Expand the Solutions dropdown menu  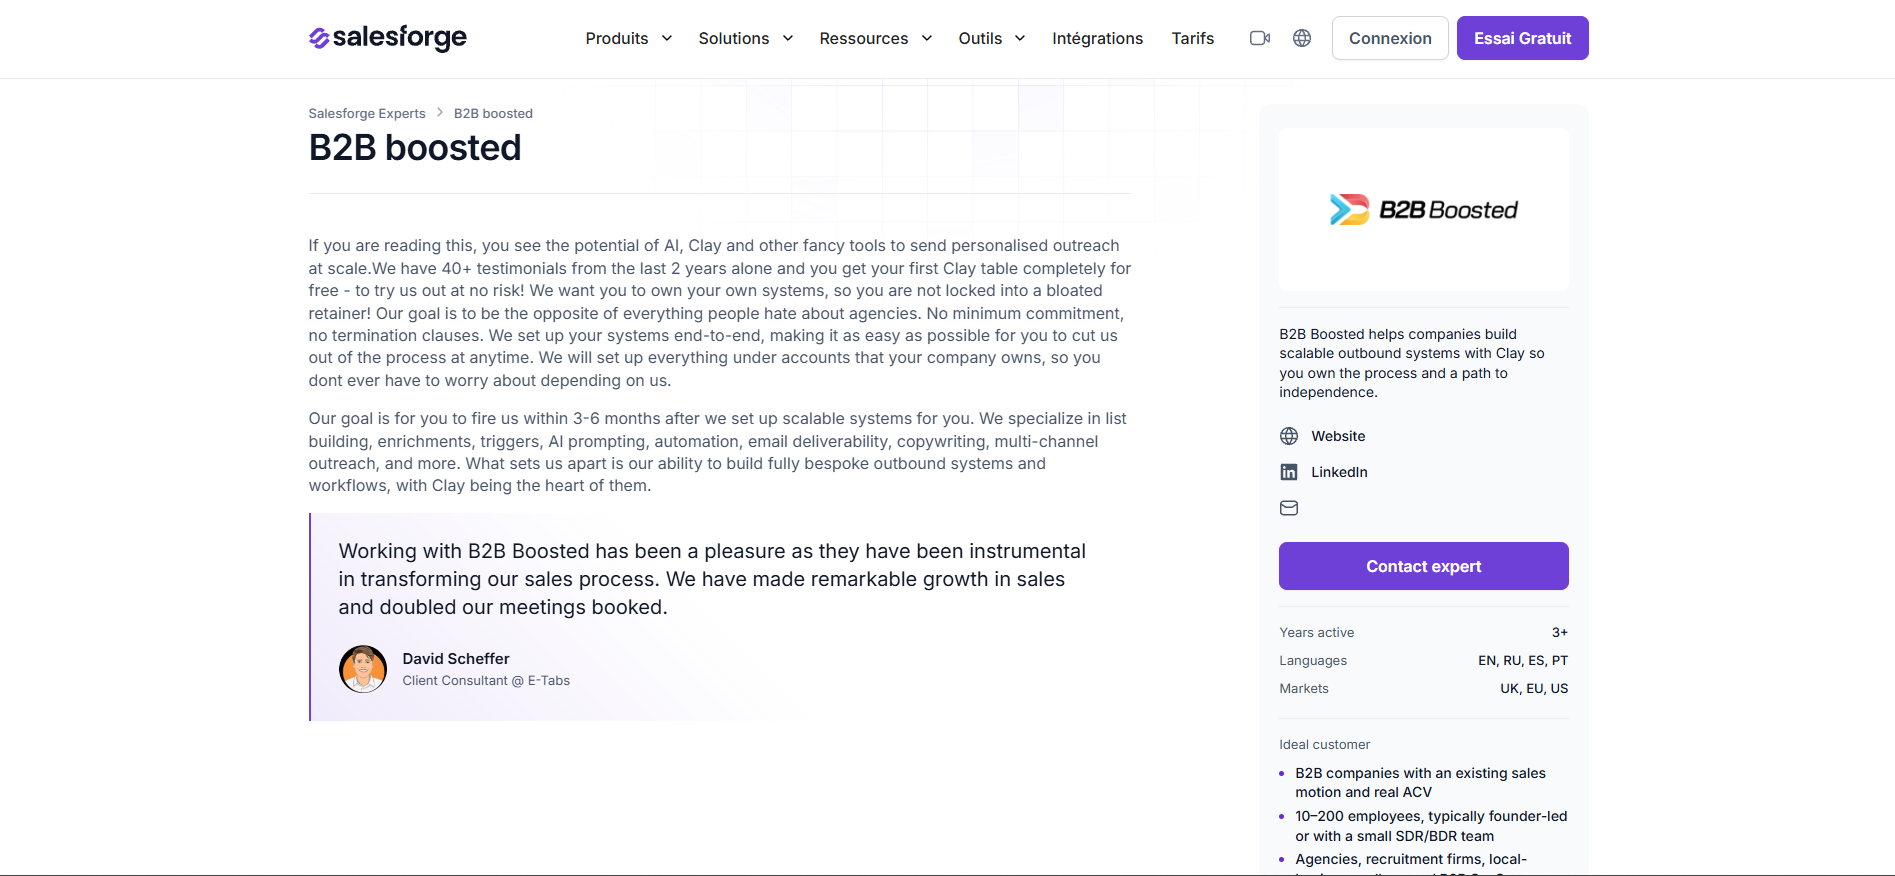(x=746, y=38)
